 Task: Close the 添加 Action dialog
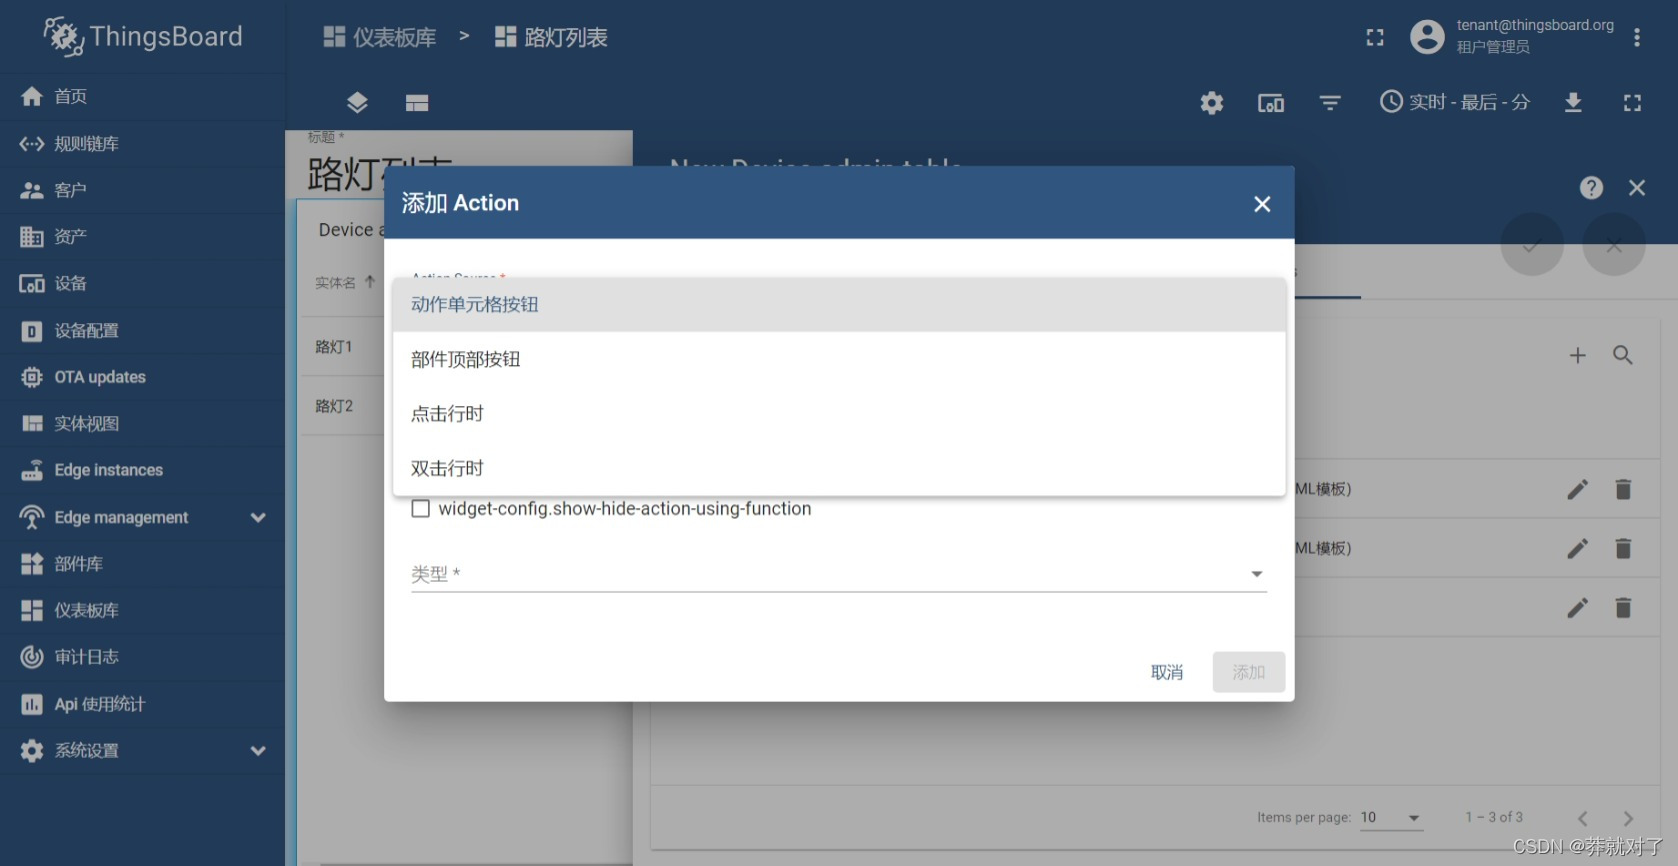pos(1262,204)
